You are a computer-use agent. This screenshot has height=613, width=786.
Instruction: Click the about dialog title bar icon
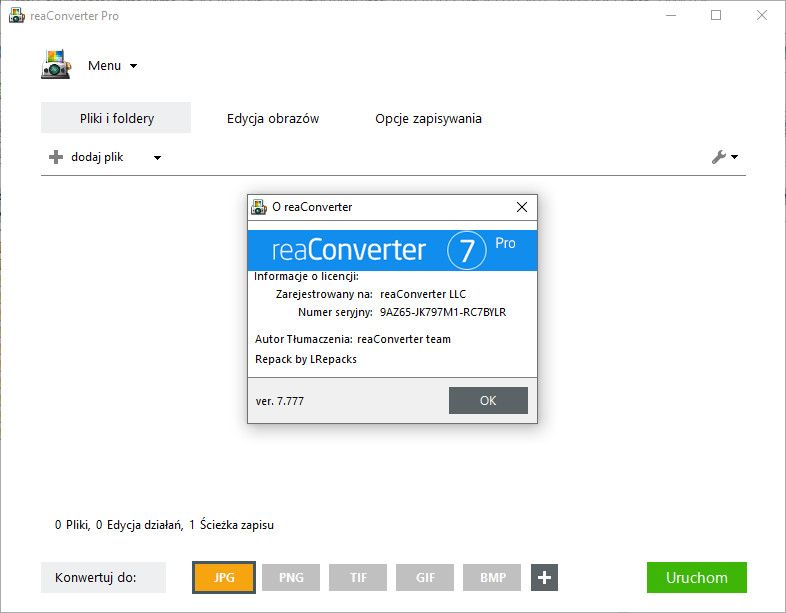tap(259, 207)
